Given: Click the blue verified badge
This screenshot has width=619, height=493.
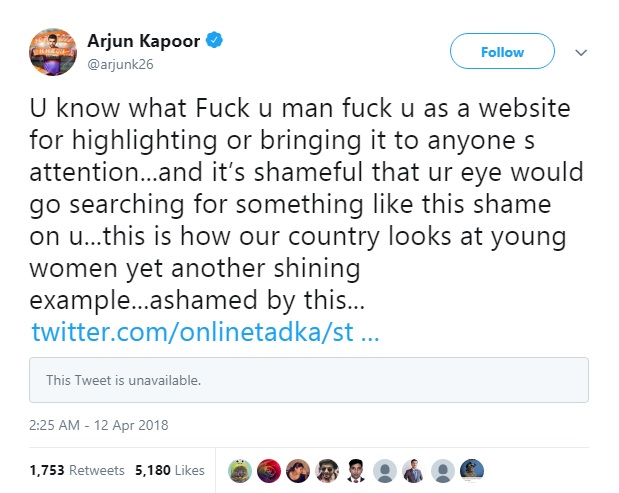Looking at the screenshot, I should tap(215, 42).
